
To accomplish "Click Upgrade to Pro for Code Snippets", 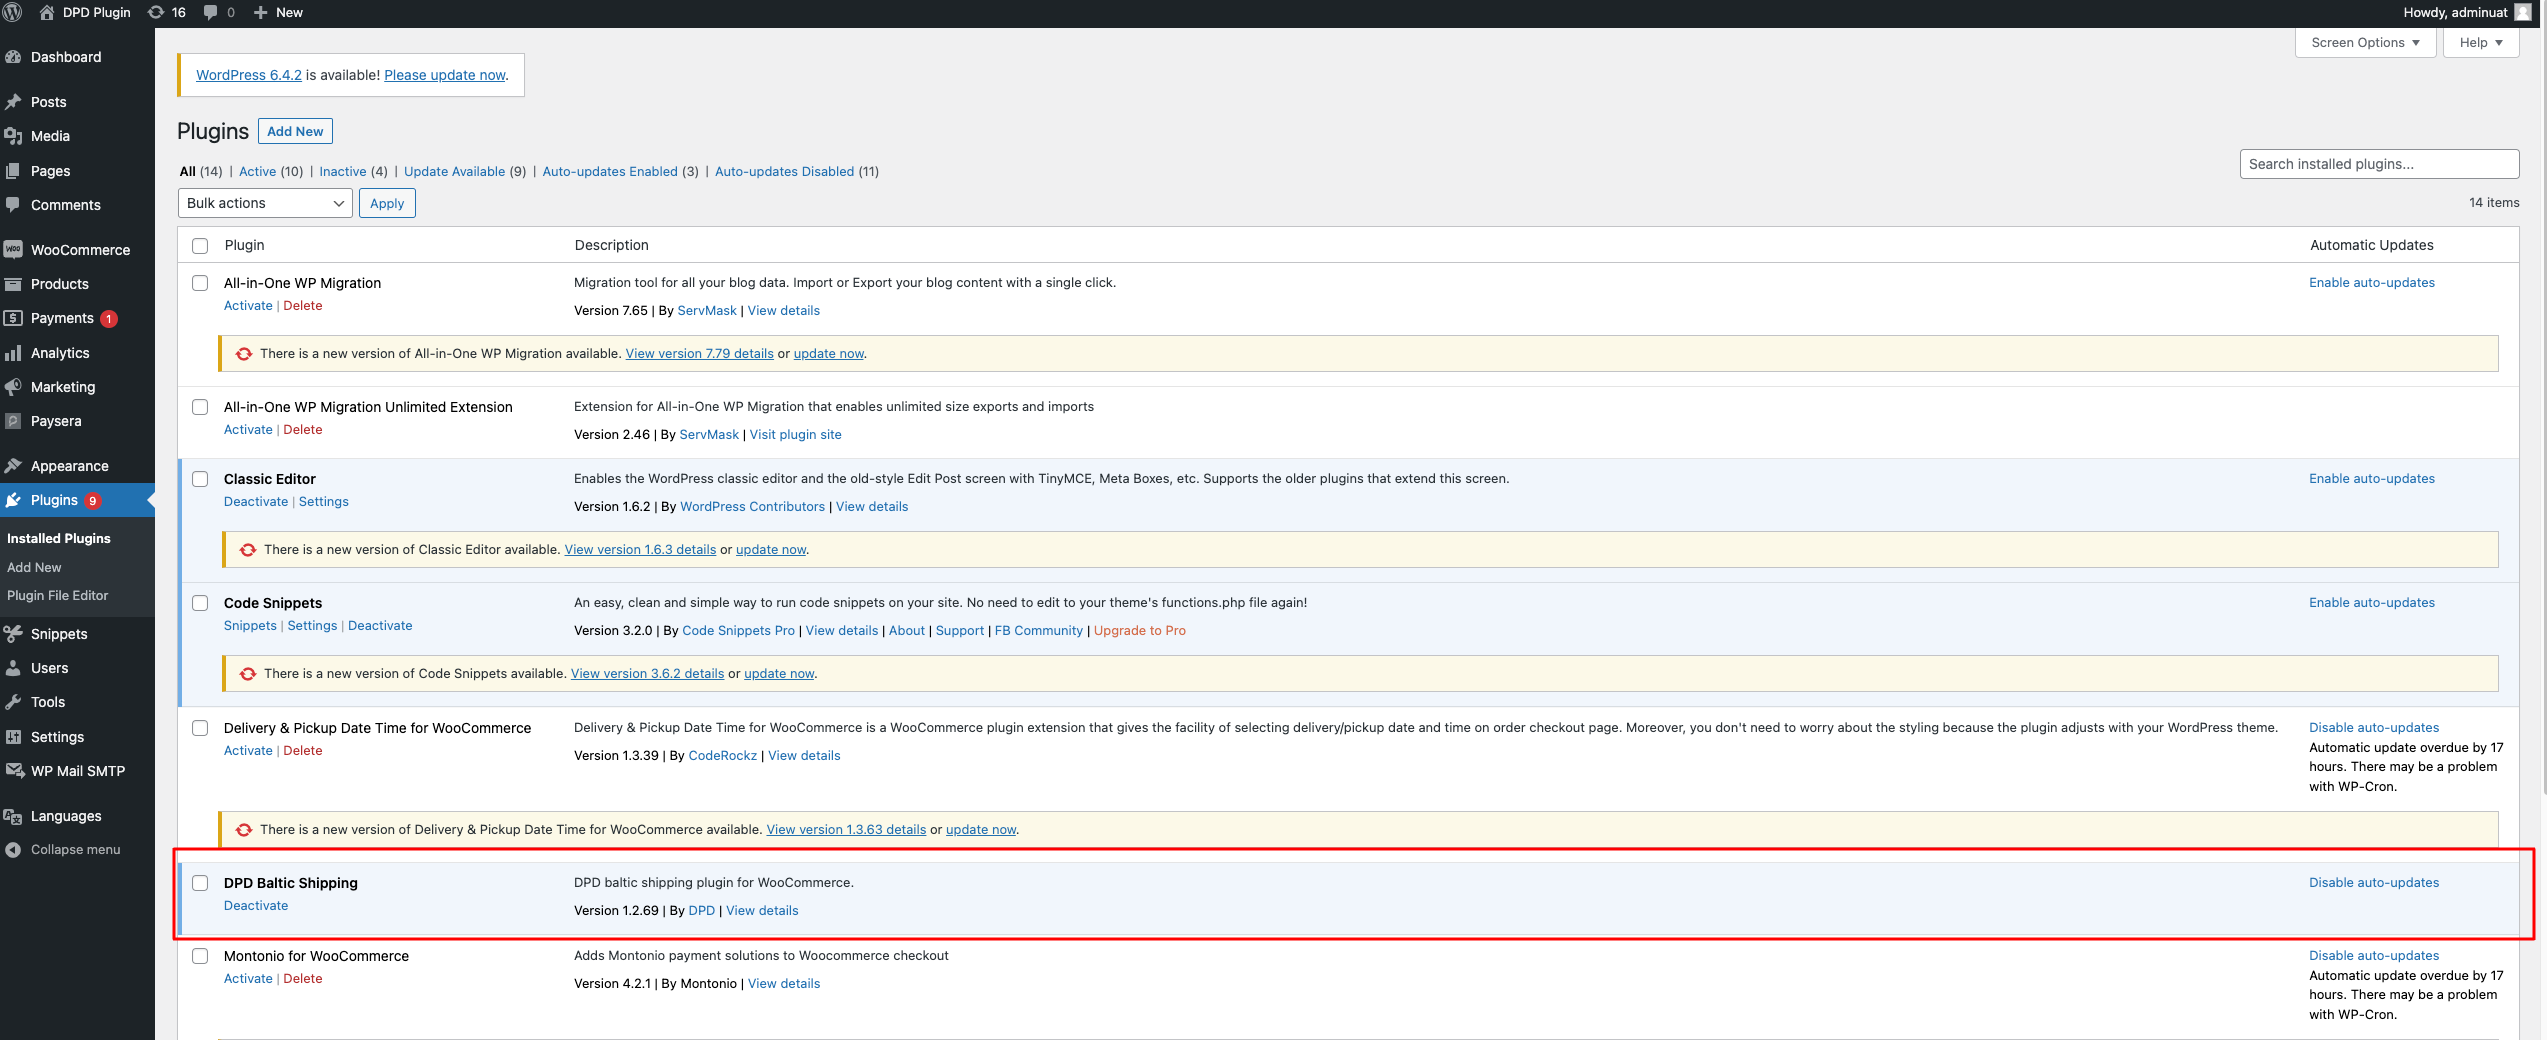I will pyautogui.click(x=1139, y=631).
